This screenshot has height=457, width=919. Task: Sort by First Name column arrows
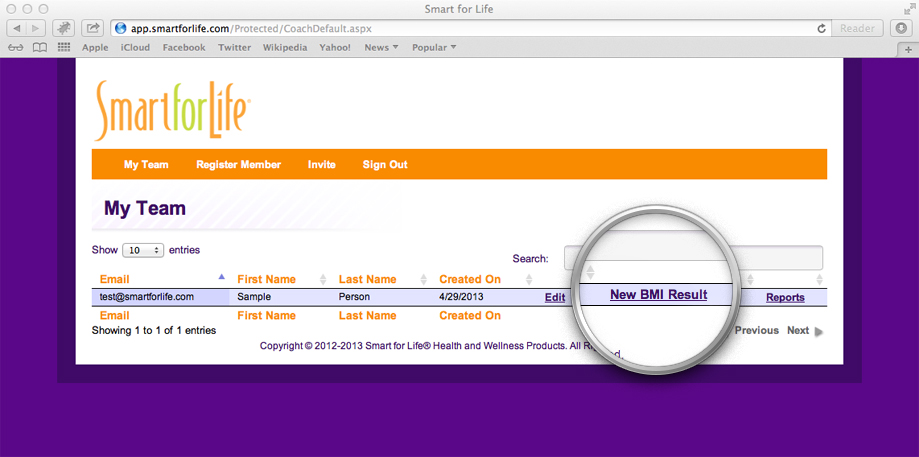322,279
